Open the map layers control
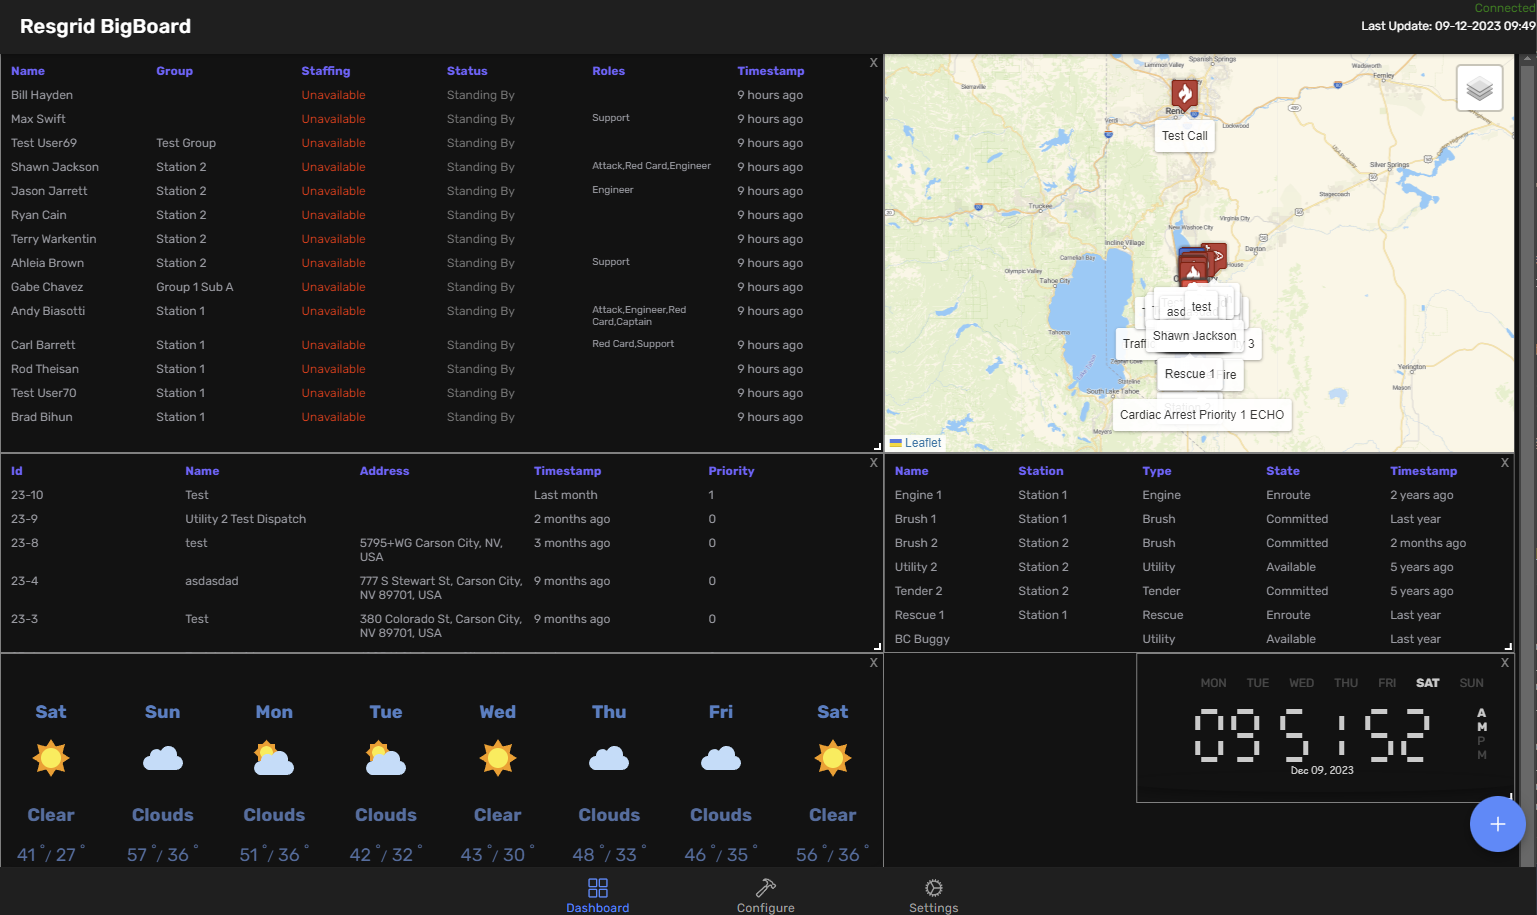This screenshot has width=1537, height=915. pyautogui.click(x=1479, y=89)
